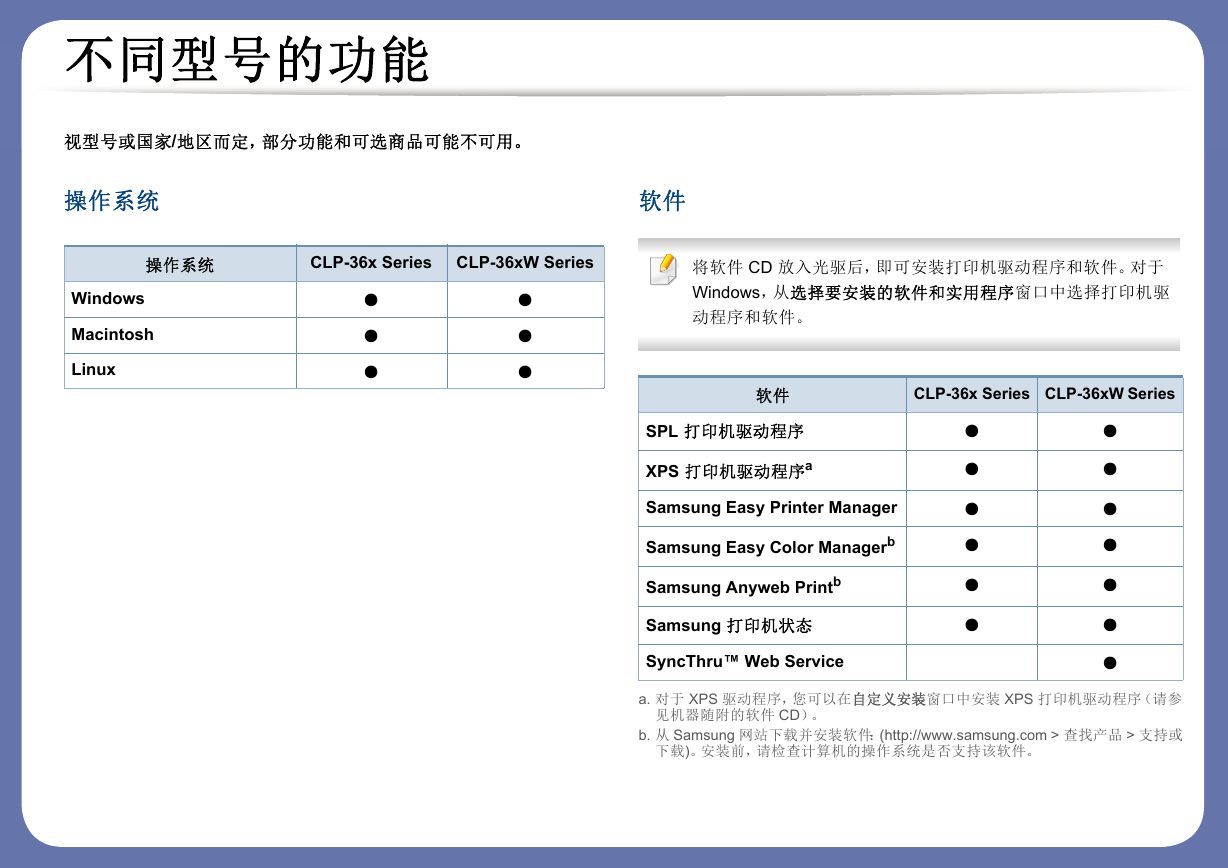Click the bold text 选择要安装的软件和实用程序

(x=902, y=293)
